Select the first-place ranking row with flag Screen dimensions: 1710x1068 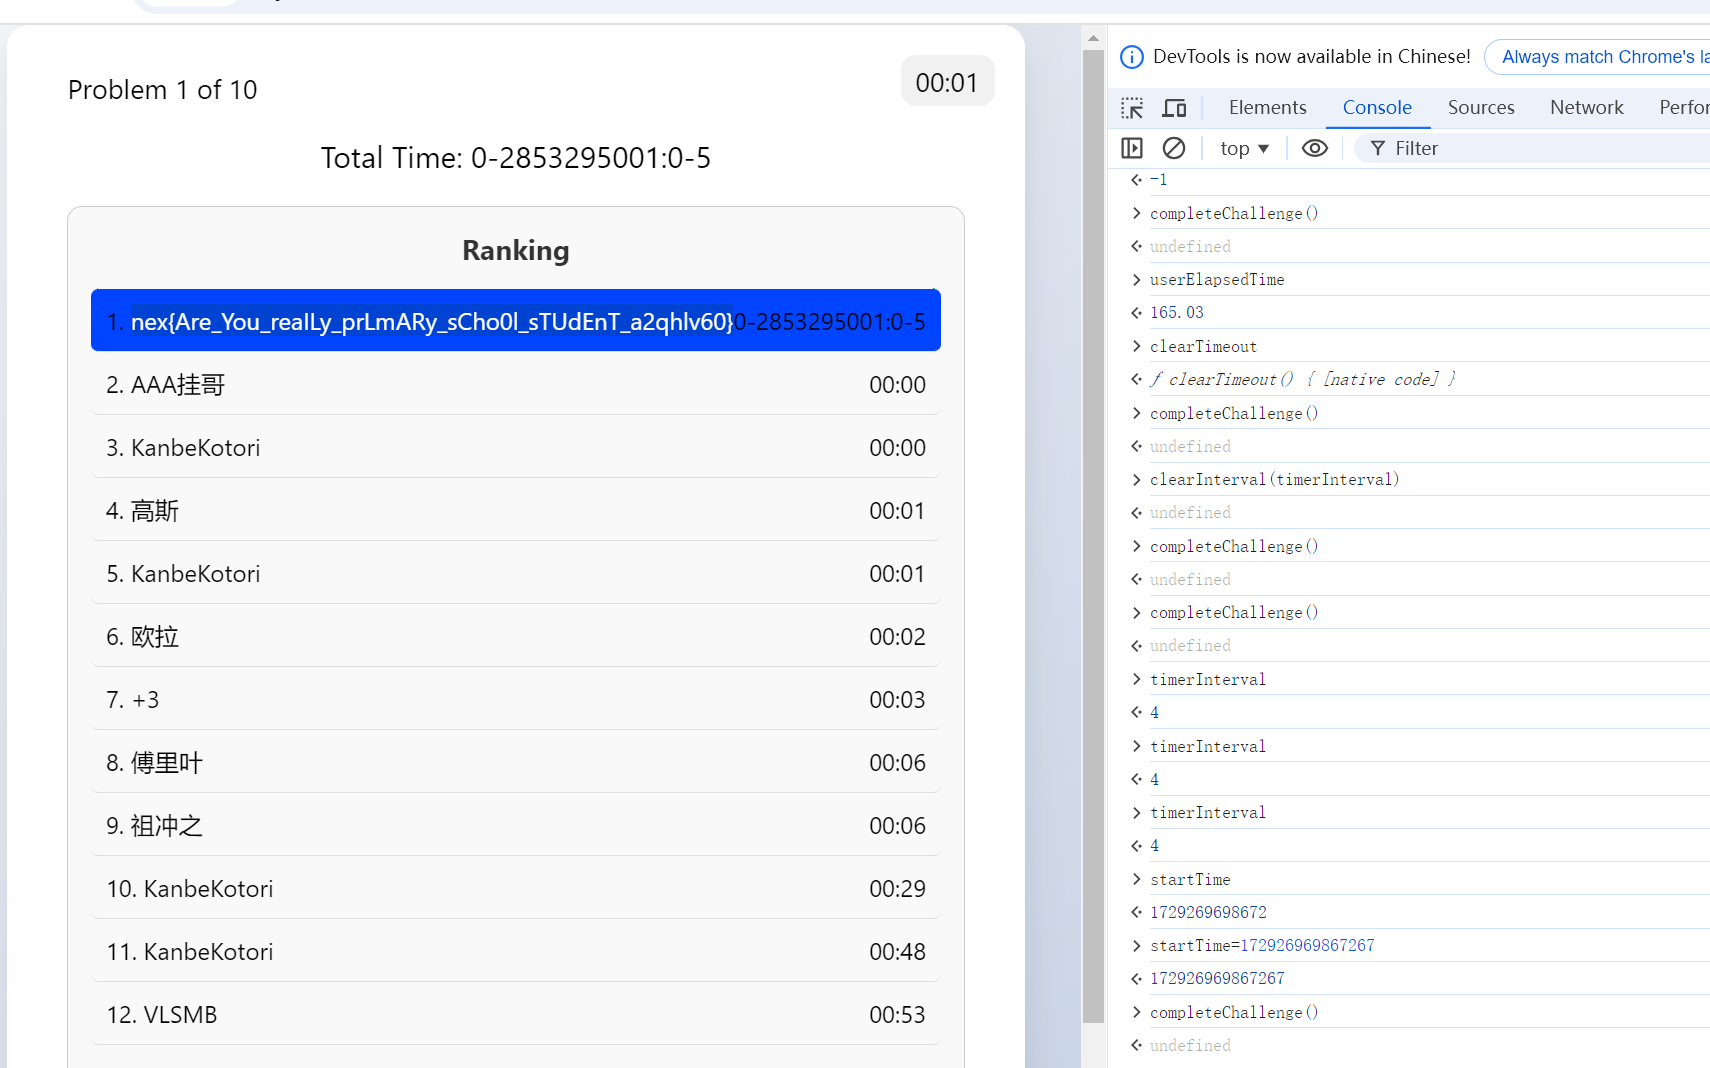click(515, 321)
